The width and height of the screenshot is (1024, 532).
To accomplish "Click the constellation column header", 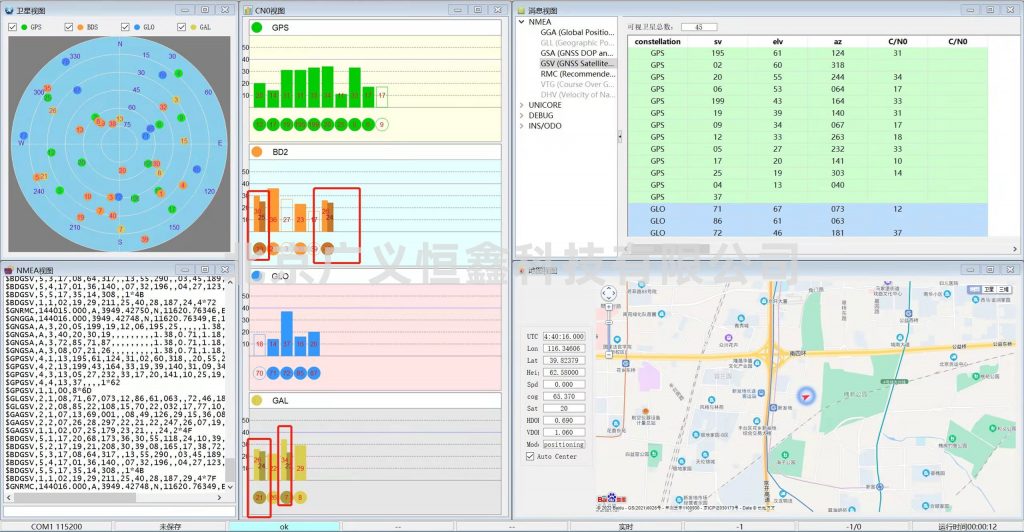I will (x=657, y=42).
